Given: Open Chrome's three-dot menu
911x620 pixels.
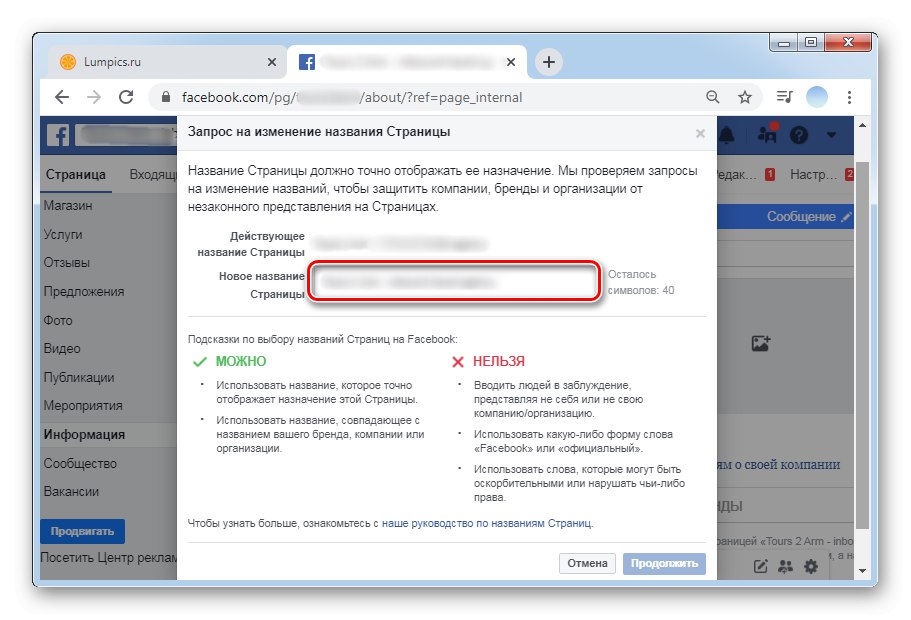Looking at the screenshot, I should click(849, 97).
